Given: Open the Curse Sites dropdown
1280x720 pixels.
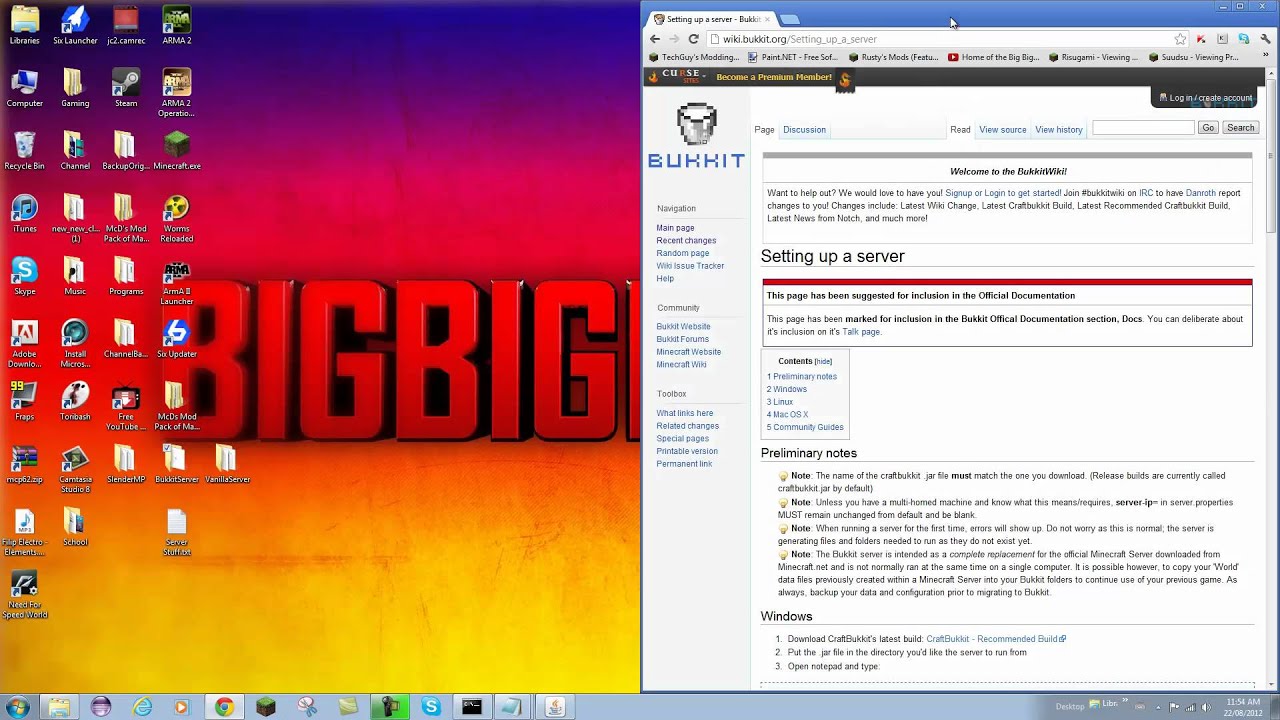Looking at the screenshot, I should (x=679, y=77).
